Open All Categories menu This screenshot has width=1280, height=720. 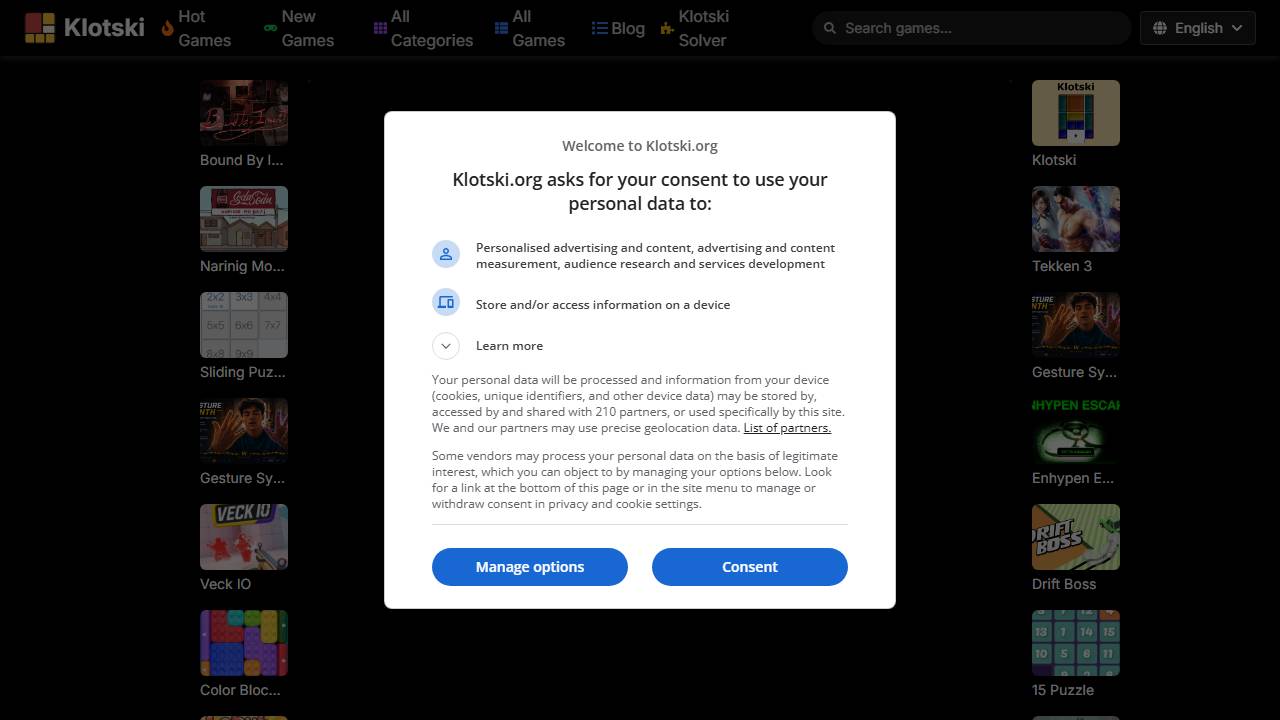pos(423,28)
